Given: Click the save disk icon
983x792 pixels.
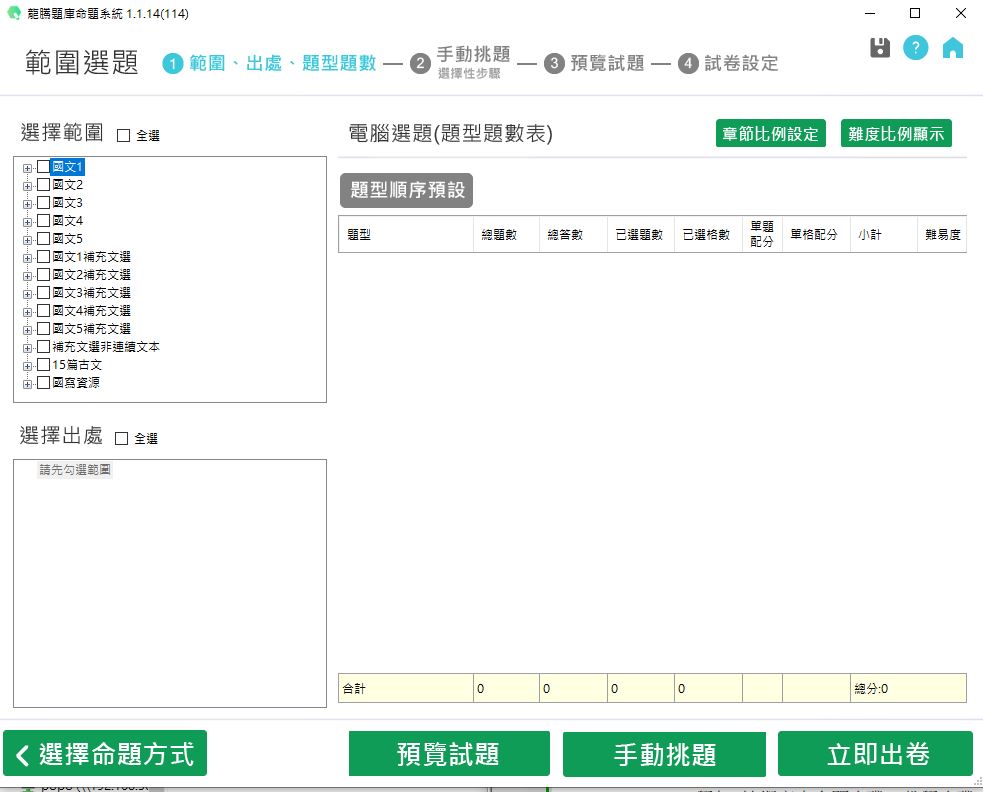Looking at the screenshot, I should 880,48.
